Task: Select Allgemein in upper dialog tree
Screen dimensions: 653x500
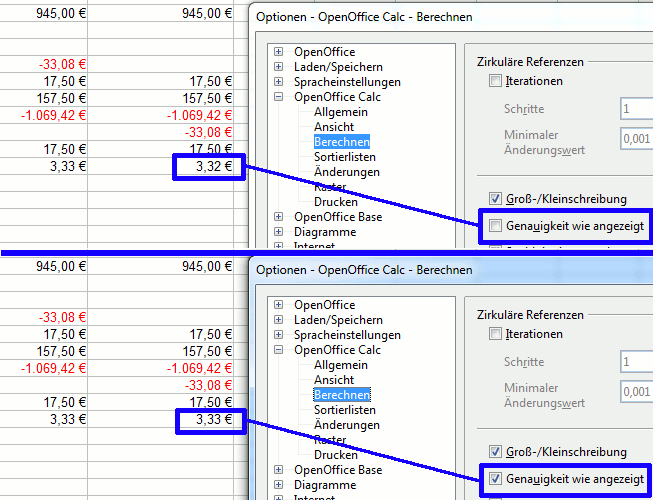Action: [335, 112]
